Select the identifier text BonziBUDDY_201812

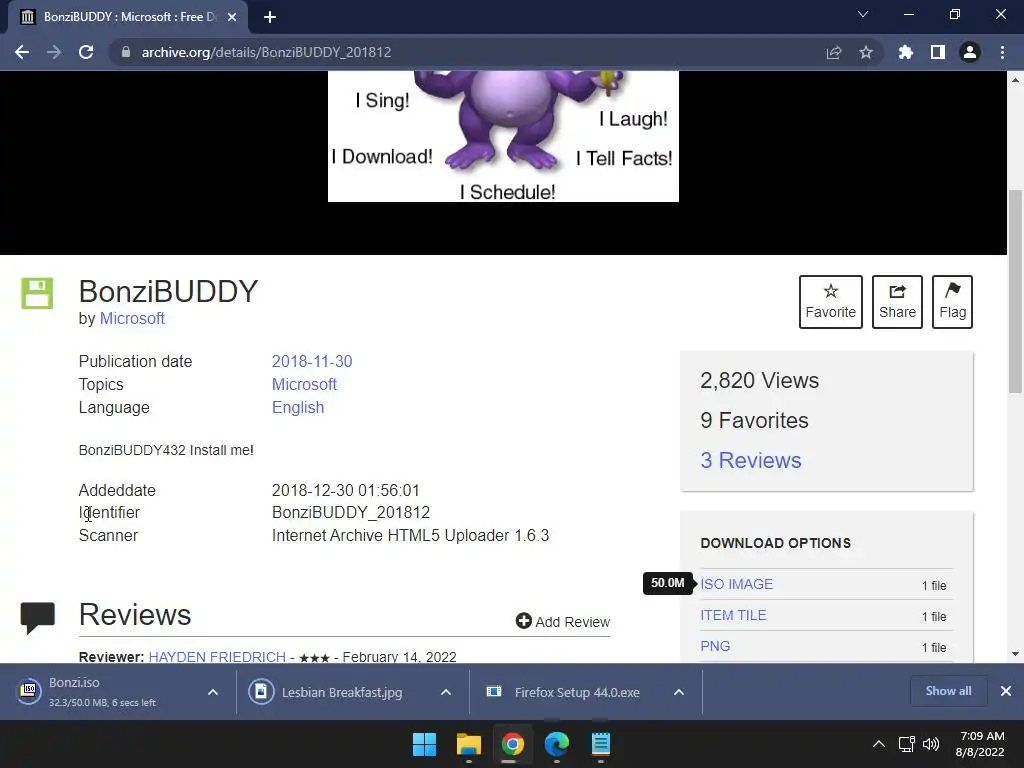(x=351, y=513)
